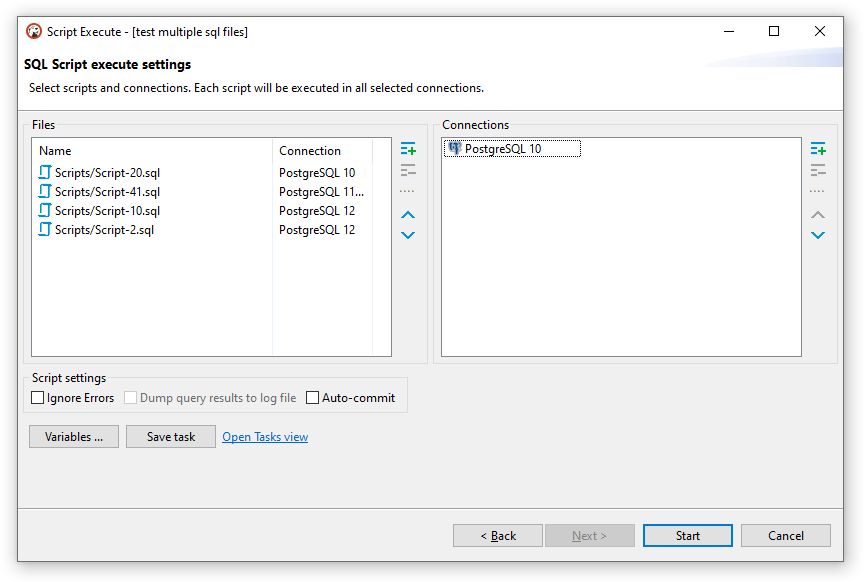Viewport: 864px width, 582px height.
Task: Remove the selected script from Files list
Action: (x=407, y=168)
